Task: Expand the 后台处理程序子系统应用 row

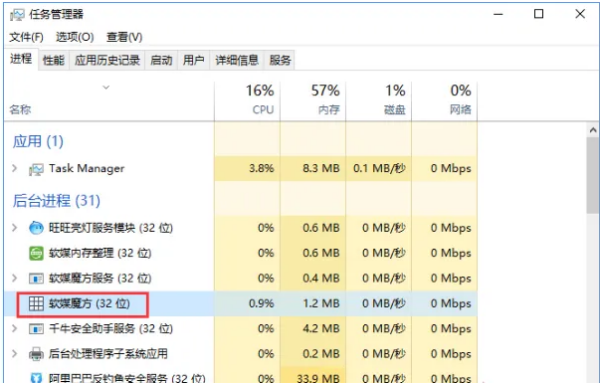Action: pyautogui.click(x=15, y=354)
